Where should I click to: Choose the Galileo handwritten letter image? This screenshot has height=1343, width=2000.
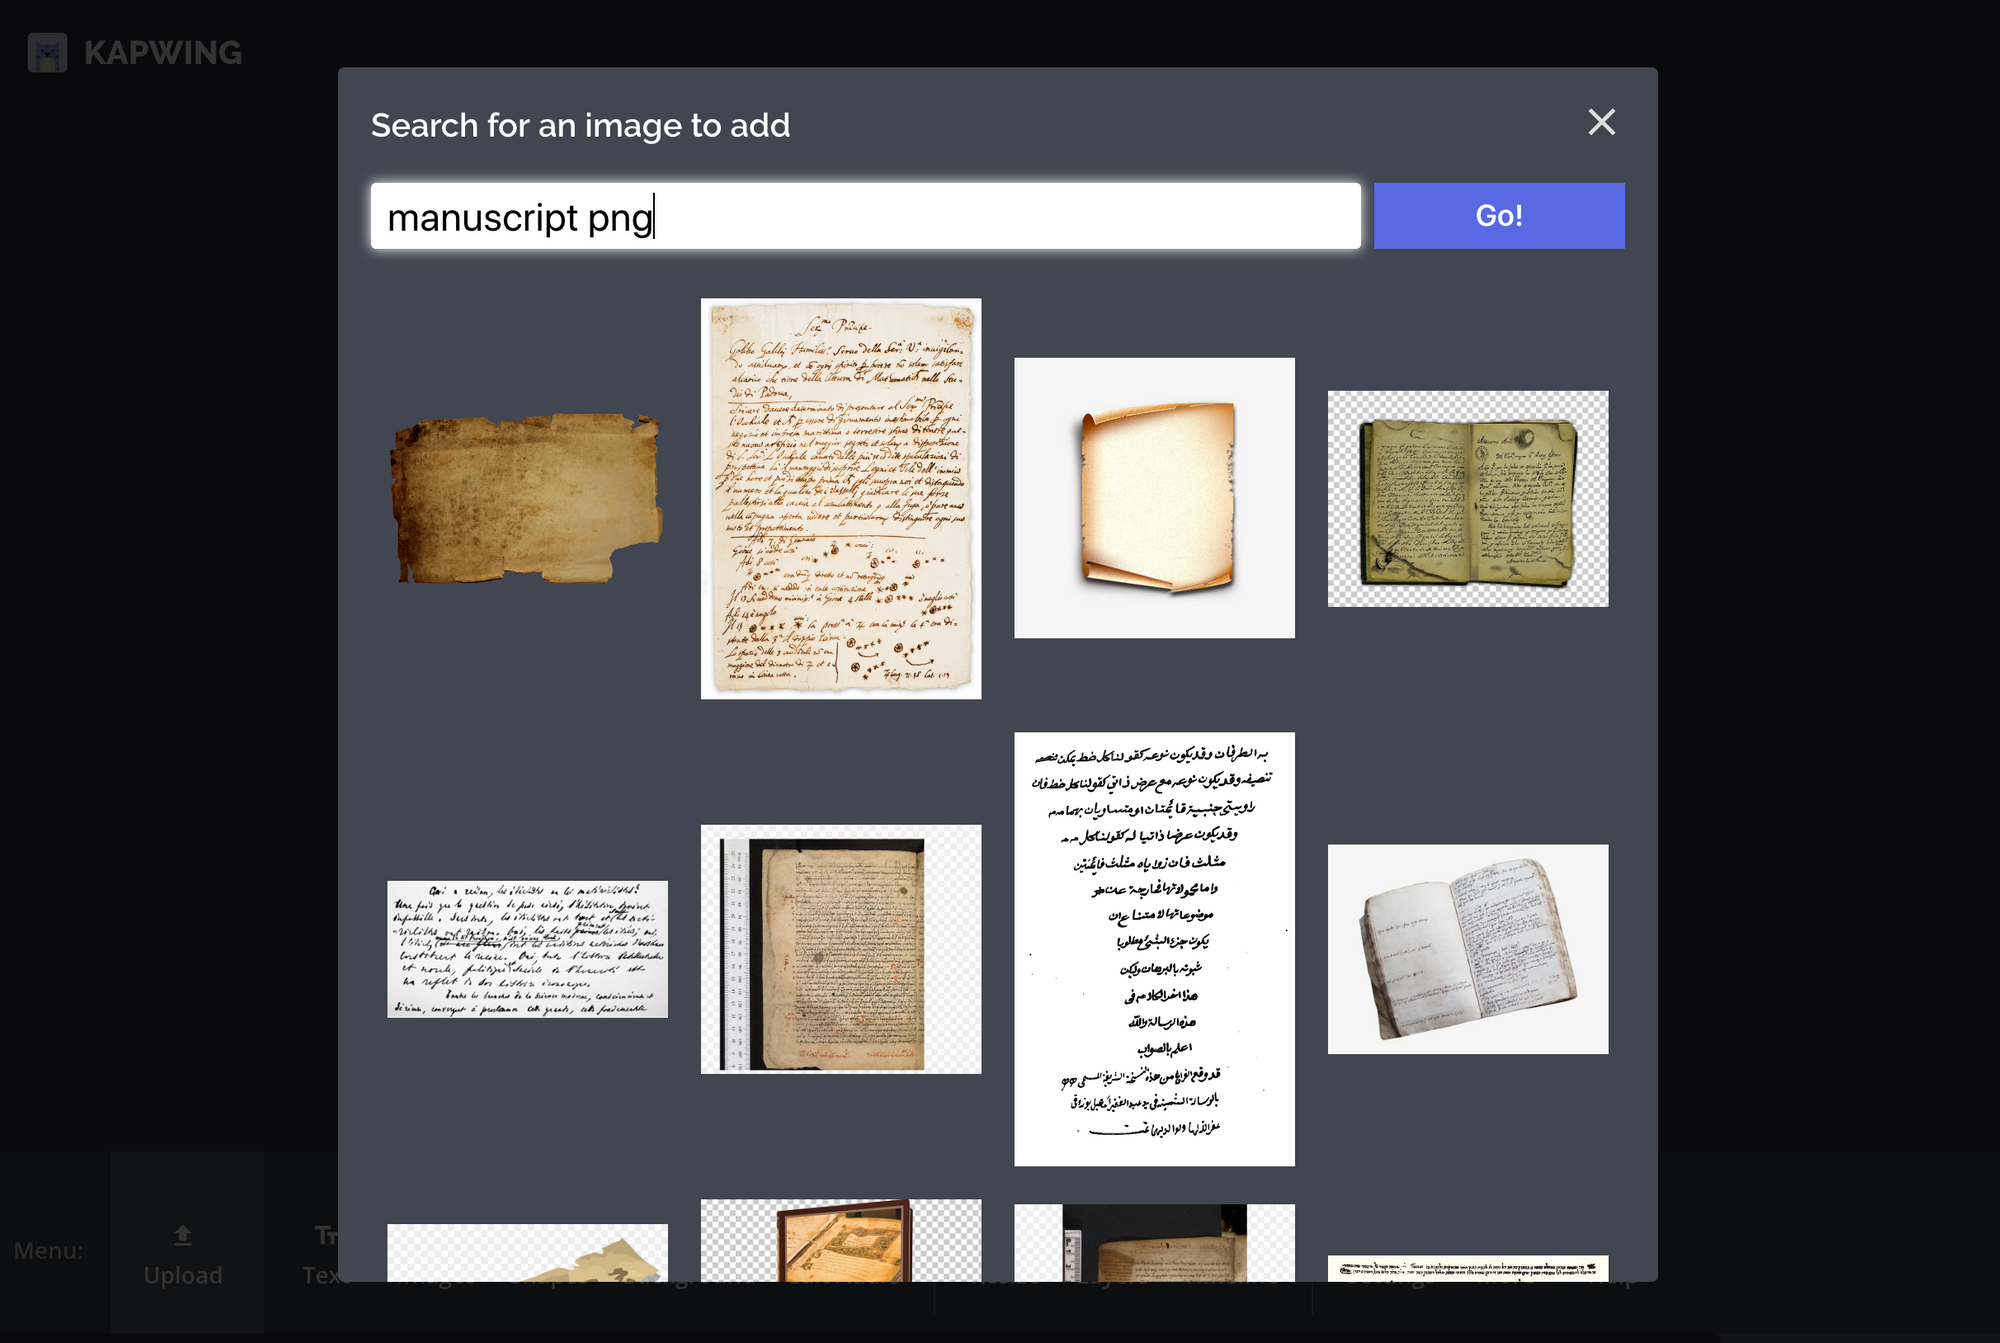[x=841, y=498]
